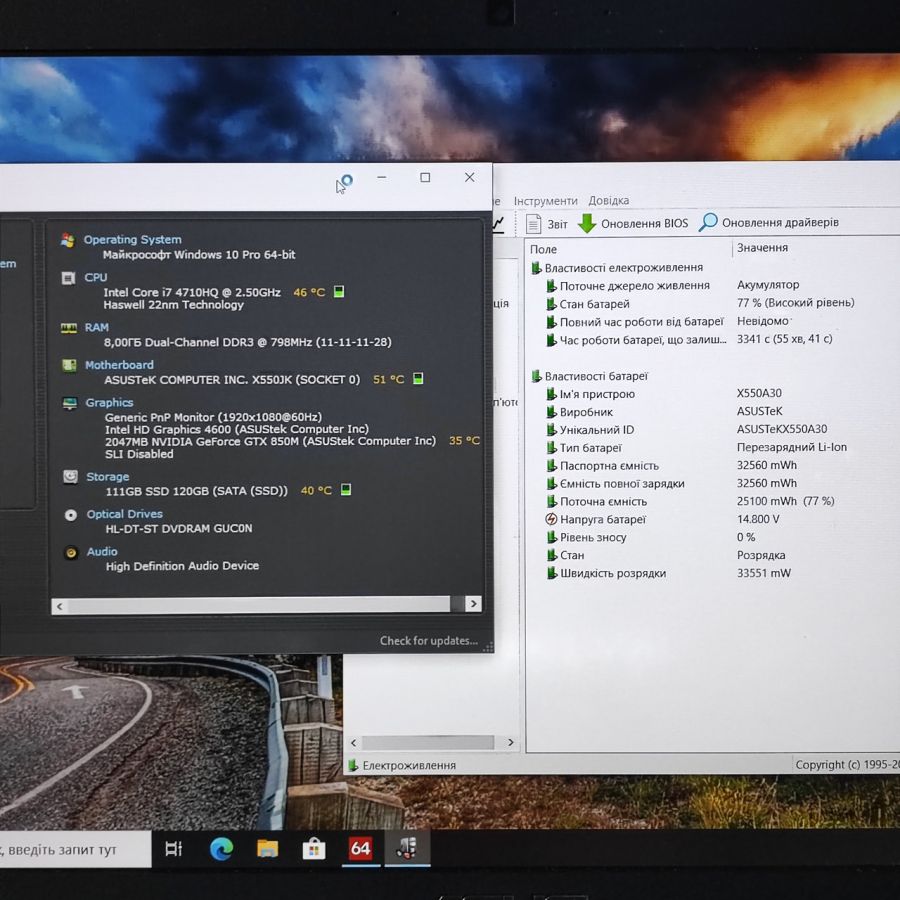900x900 pixels.
Task: Click the 33551 mW value cell
Action: point(763,573)
